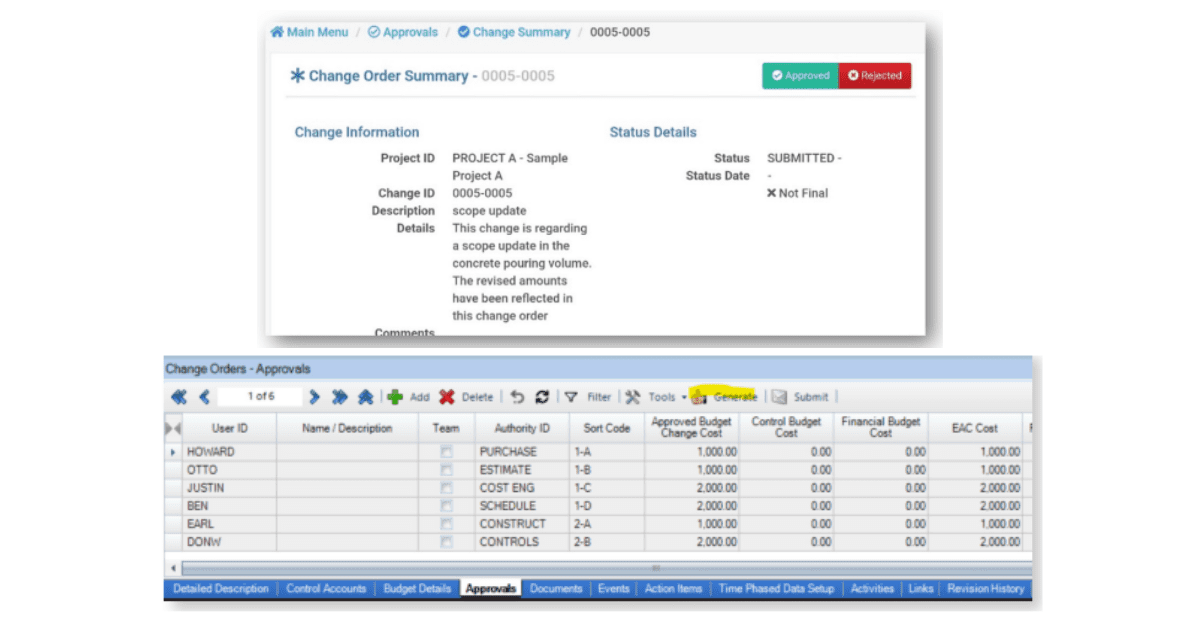Click the Generate icon in toolbar
The width and height of the screenshot is (1200, 627).
click(699, 397)
